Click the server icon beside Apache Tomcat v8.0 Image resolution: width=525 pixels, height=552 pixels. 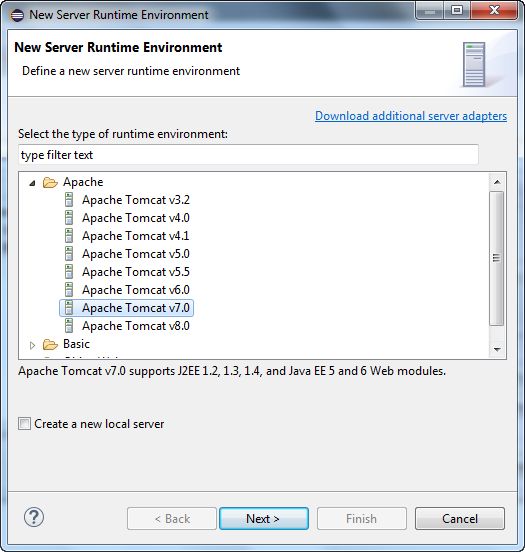[69, 326]
